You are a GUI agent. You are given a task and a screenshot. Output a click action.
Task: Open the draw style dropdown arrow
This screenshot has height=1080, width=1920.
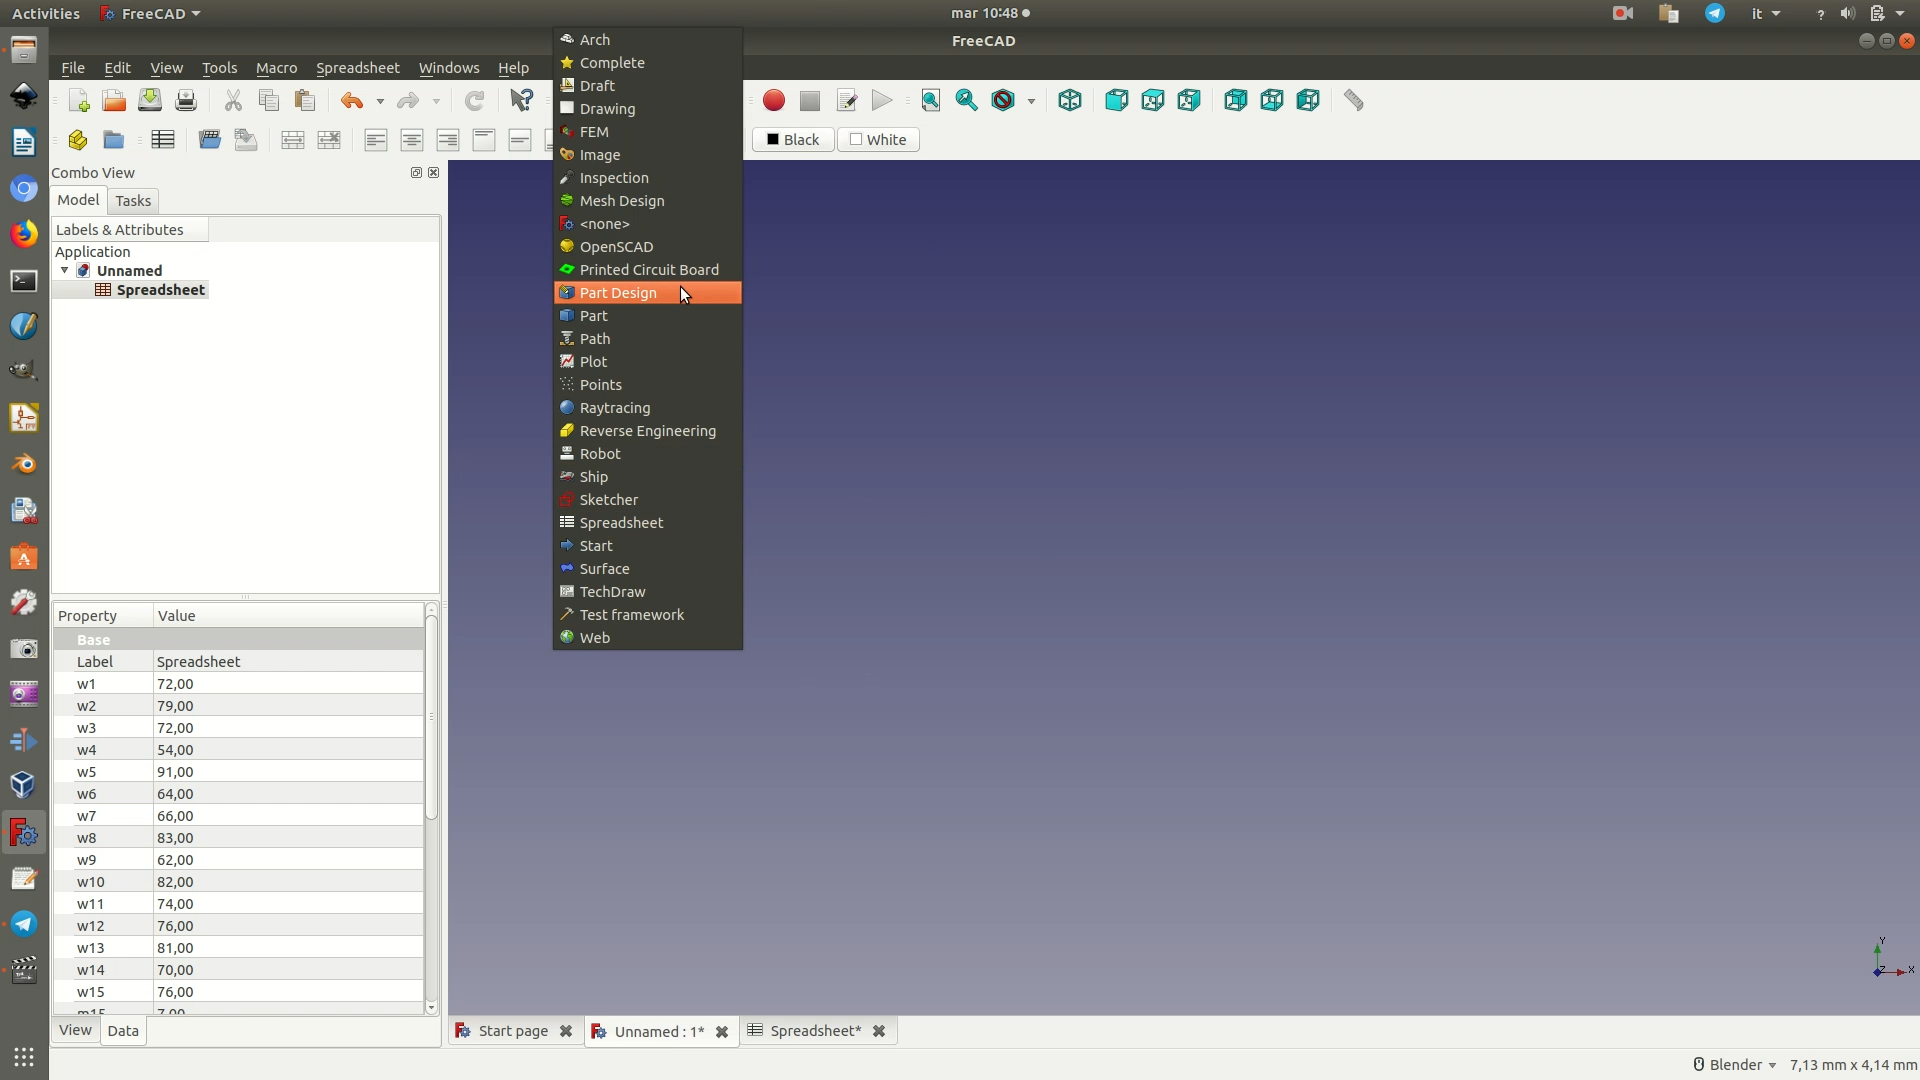click(x=1031, y=101)
